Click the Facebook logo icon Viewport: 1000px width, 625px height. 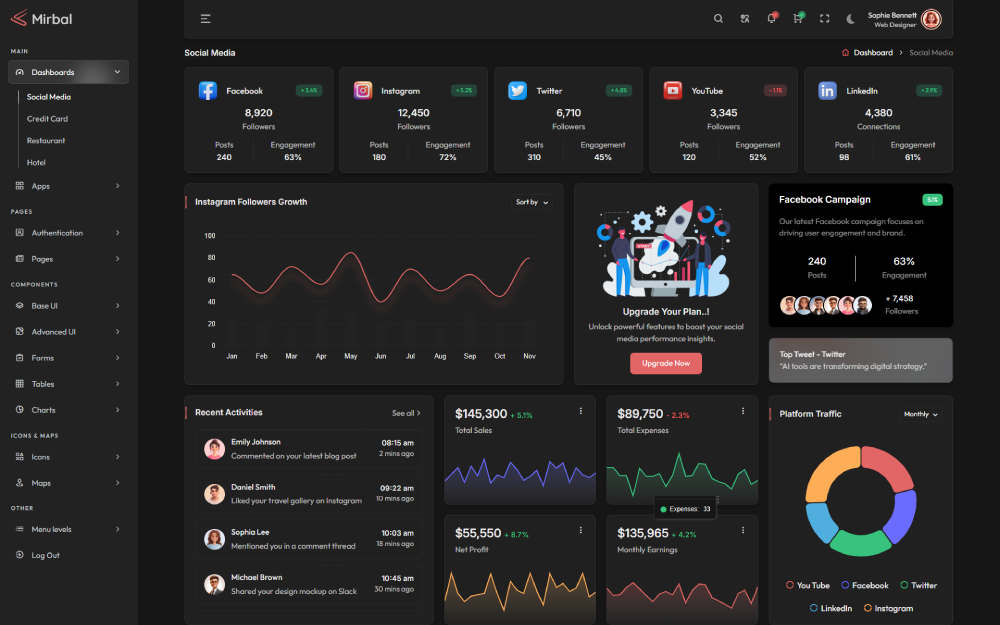[x=208, y=91]
